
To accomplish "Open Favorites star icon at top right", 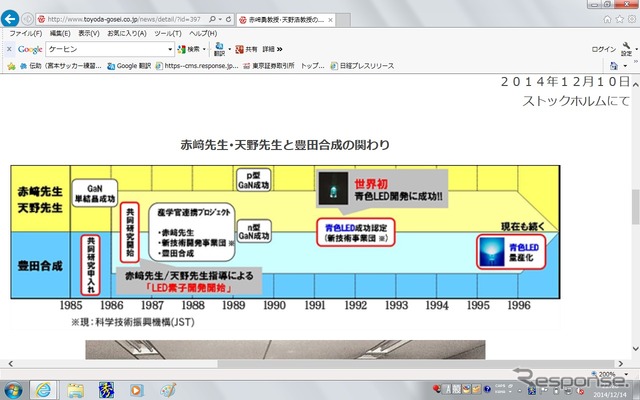I will 620,19.
